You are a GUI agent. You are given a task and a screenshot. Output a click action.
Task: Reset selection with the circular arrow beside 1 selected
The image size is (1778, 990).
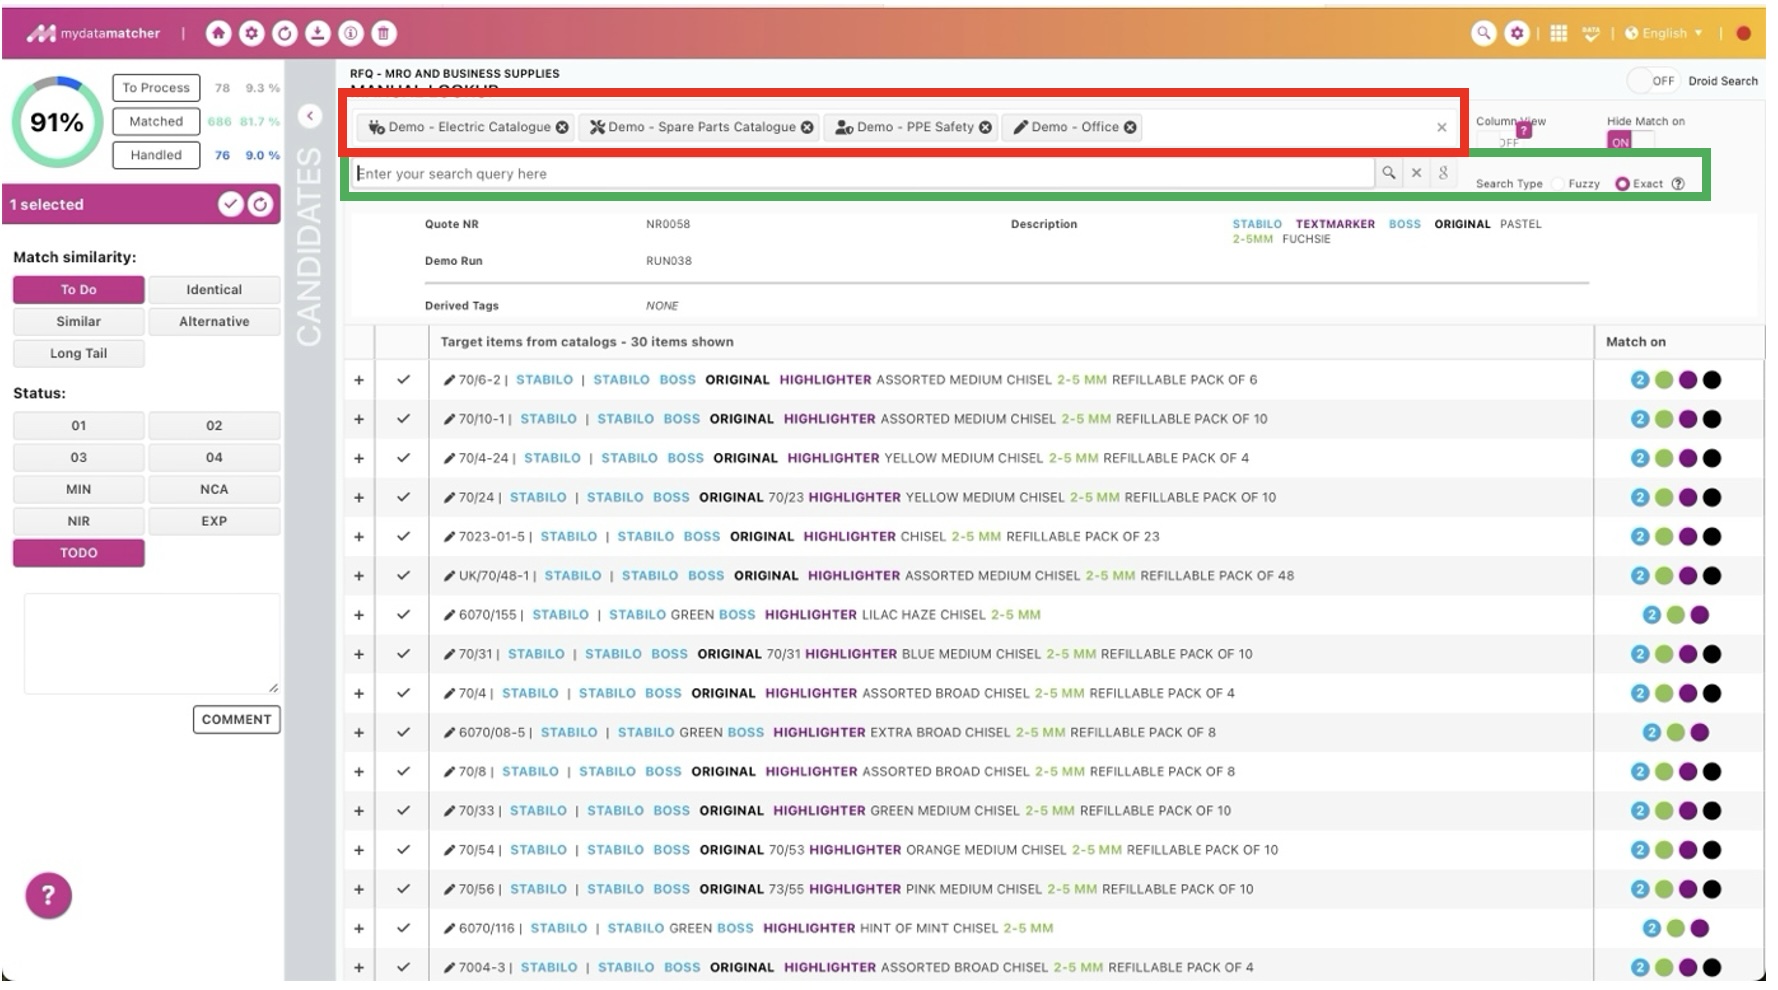[260, 204]
